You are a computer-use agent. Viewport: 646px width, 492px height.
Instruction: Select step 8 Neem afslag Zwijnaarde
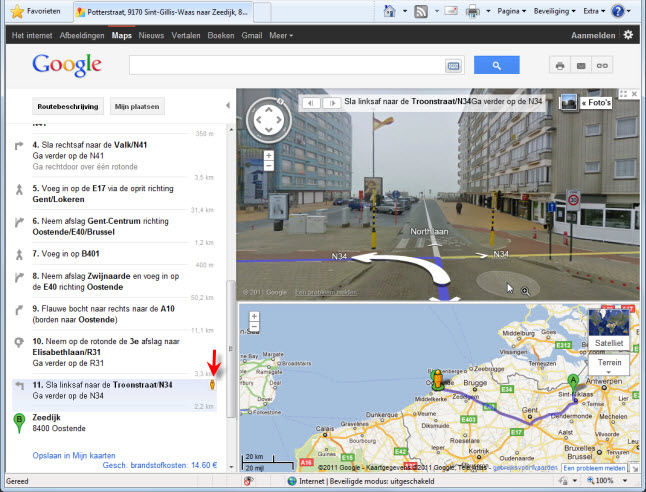[115, 281]
